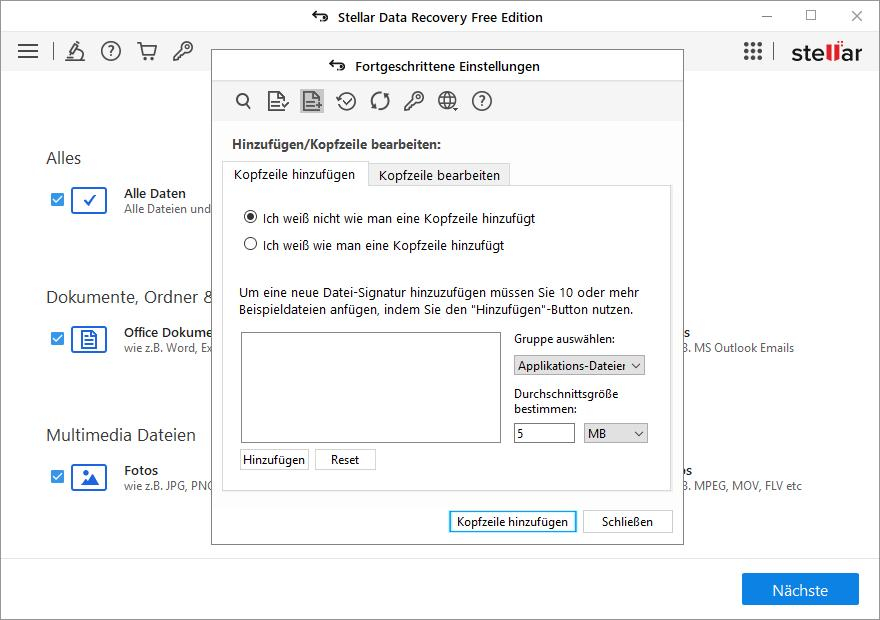This screenshot has width=880, height=620.
Task: Select "Ich weiß wie man eine Kopfzeile hinzufügt"
Action: 251,244
